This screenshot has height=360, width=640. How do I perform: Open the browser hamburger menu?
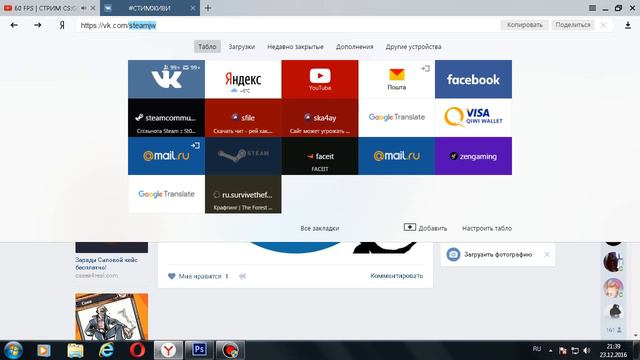pyautogui.click(x=592, y=8)
